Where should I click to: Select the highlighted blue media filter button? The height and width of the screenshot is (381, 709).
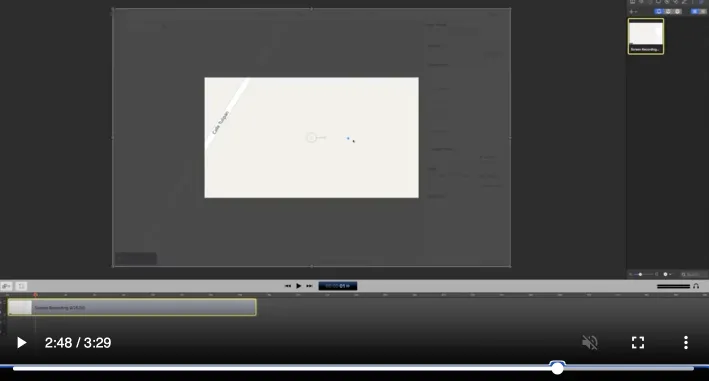pyautogui.click(x=659, y=11)
